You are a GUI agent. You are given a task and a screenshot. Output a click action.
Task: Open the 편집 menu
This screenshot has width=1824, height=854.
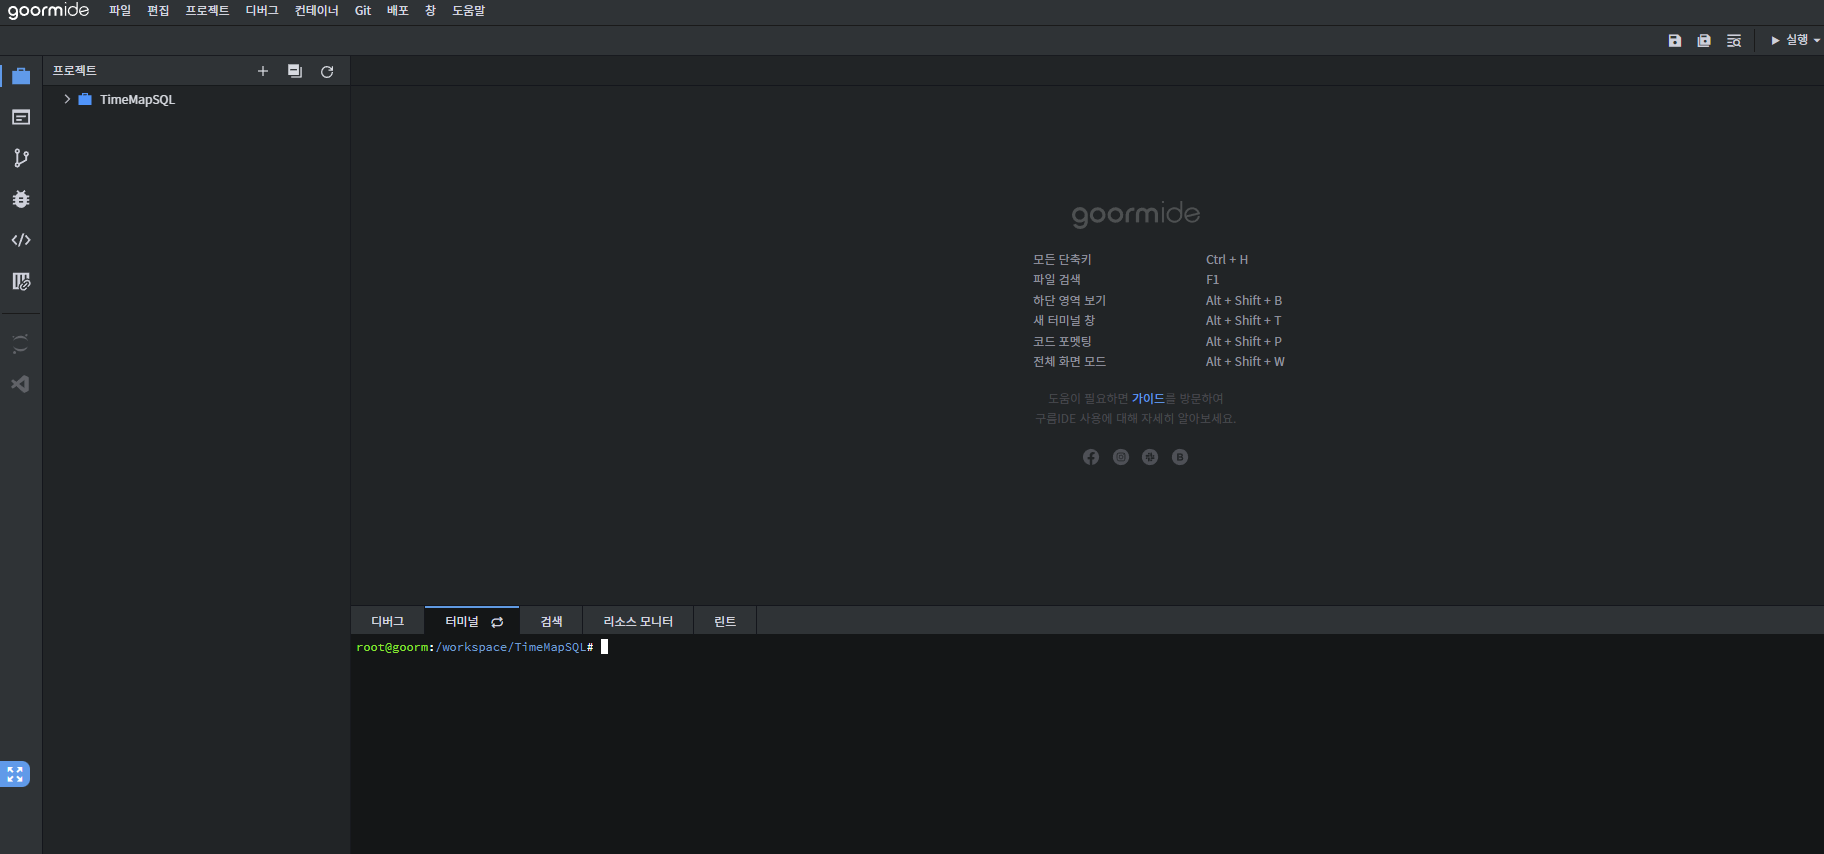158,11
